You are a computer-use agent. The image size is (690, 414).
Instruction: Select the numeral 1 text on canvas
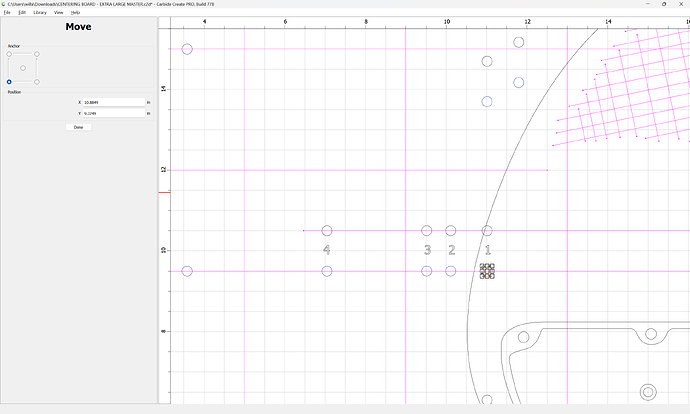(x=488, y=250)
